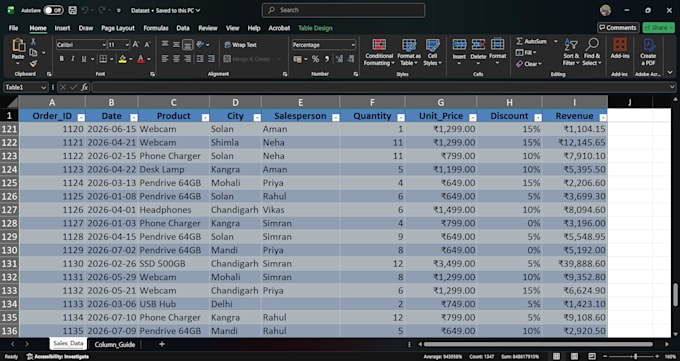Click the Comments button
Screen dimensions: 680x361
(x=618, y=28)
